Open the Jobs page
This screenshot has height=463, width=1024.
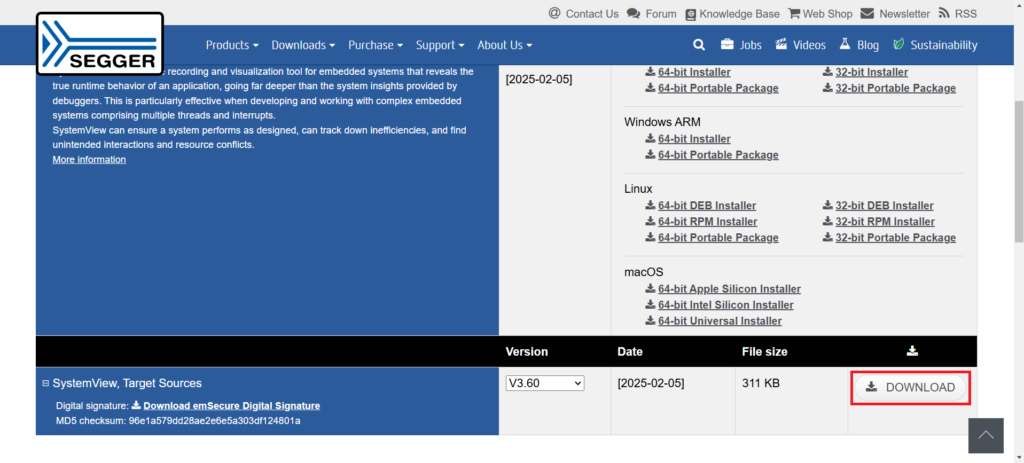click(x=741, y=45)
